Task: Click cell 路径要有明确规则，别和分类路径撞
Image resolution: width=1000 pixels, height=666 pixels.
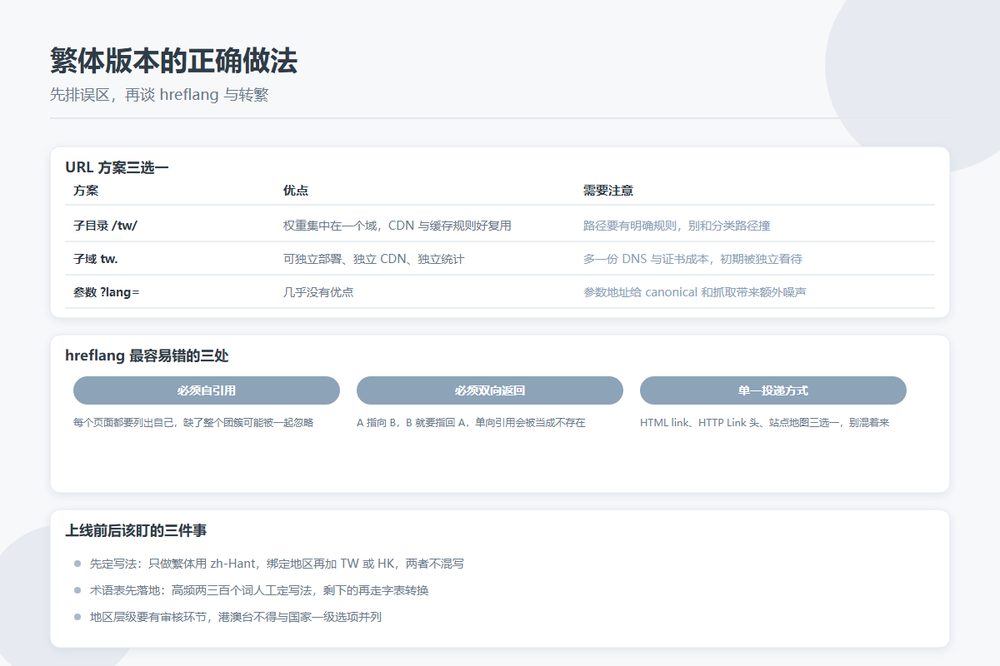Action: click(677, 225)
